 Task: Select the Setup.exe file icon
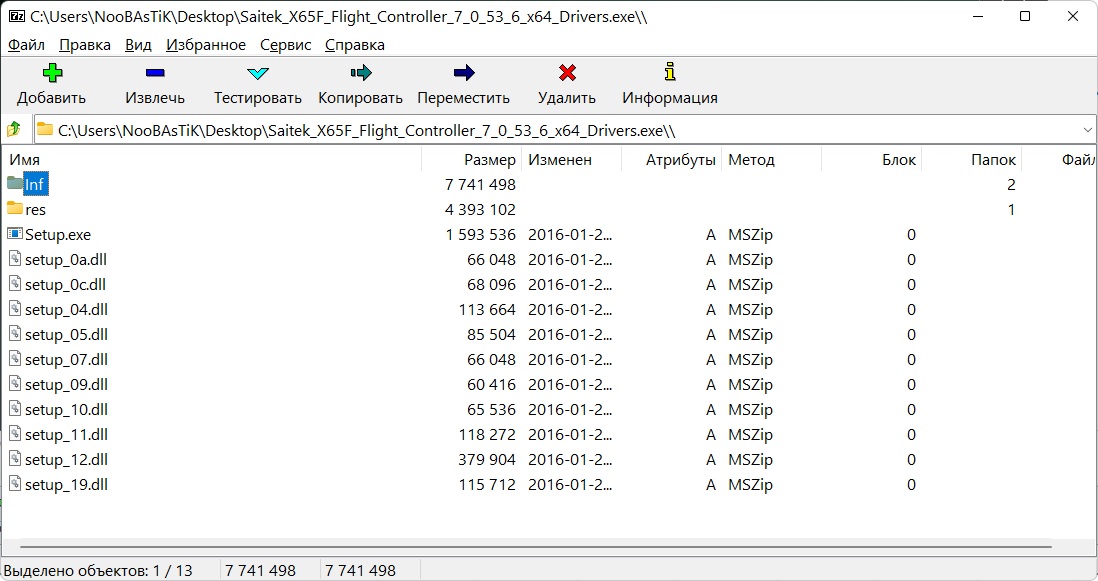pos(15,234)
